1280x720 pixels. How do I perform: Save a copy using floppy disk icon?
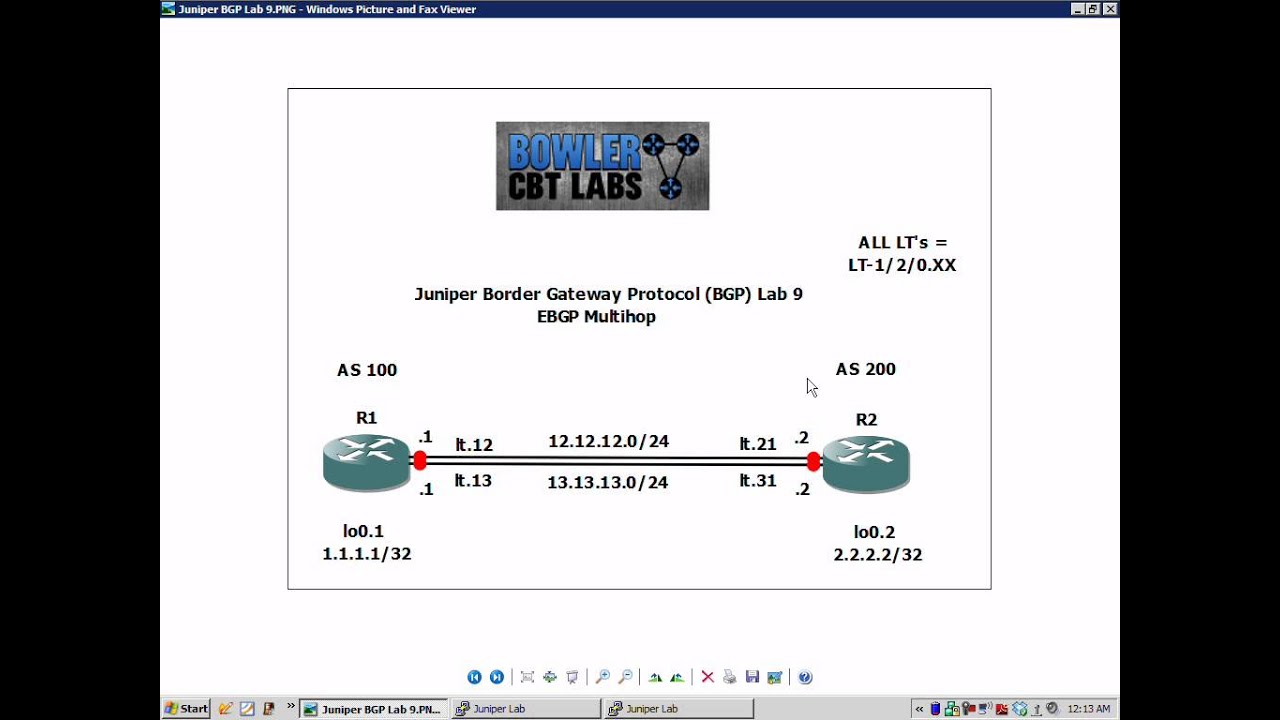pyautogui.click(x=752, y=677)
